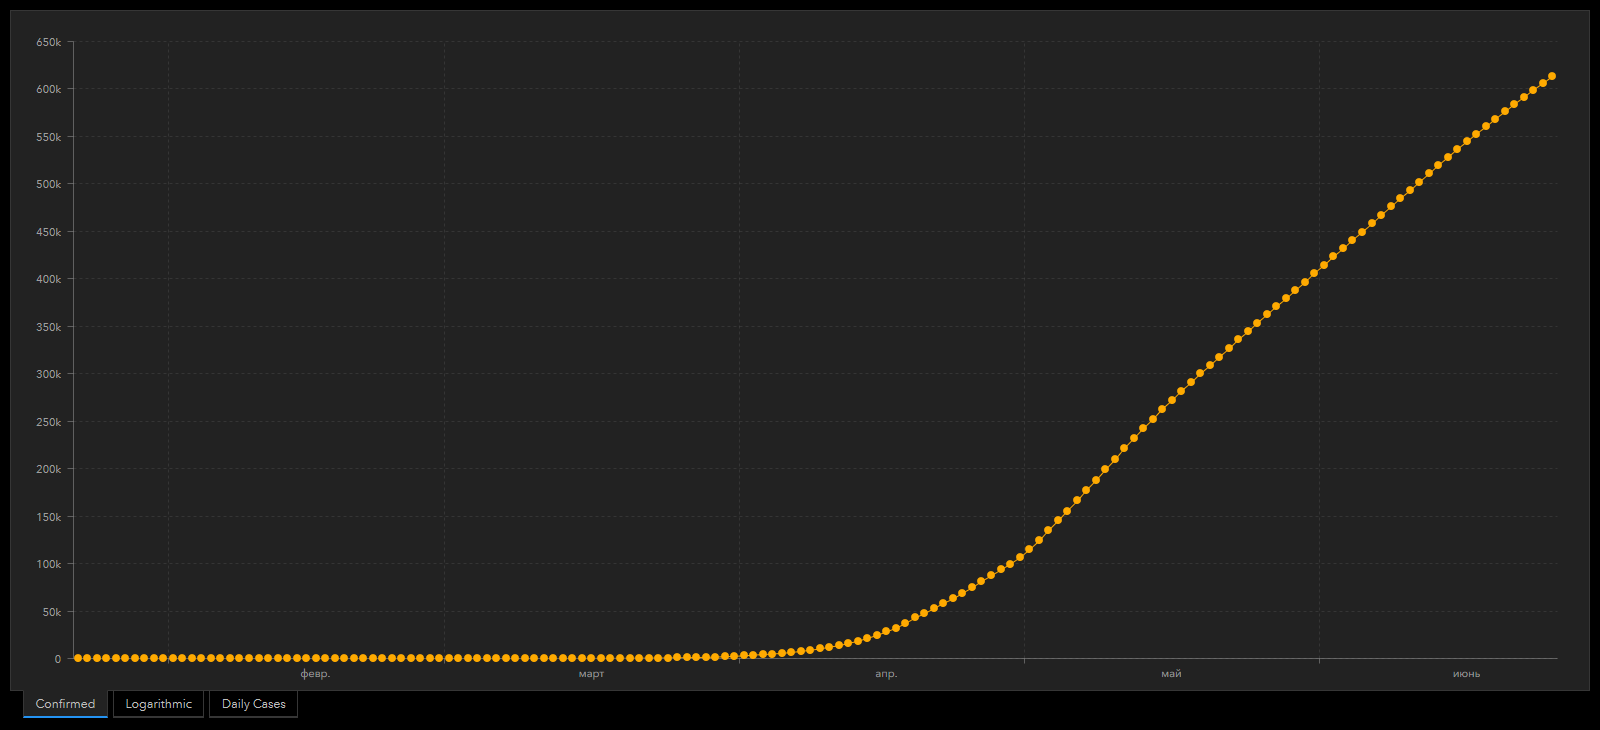Click the 600k y-axis label
Viewport: 1600px width, 730px height.
click(49, 89)
